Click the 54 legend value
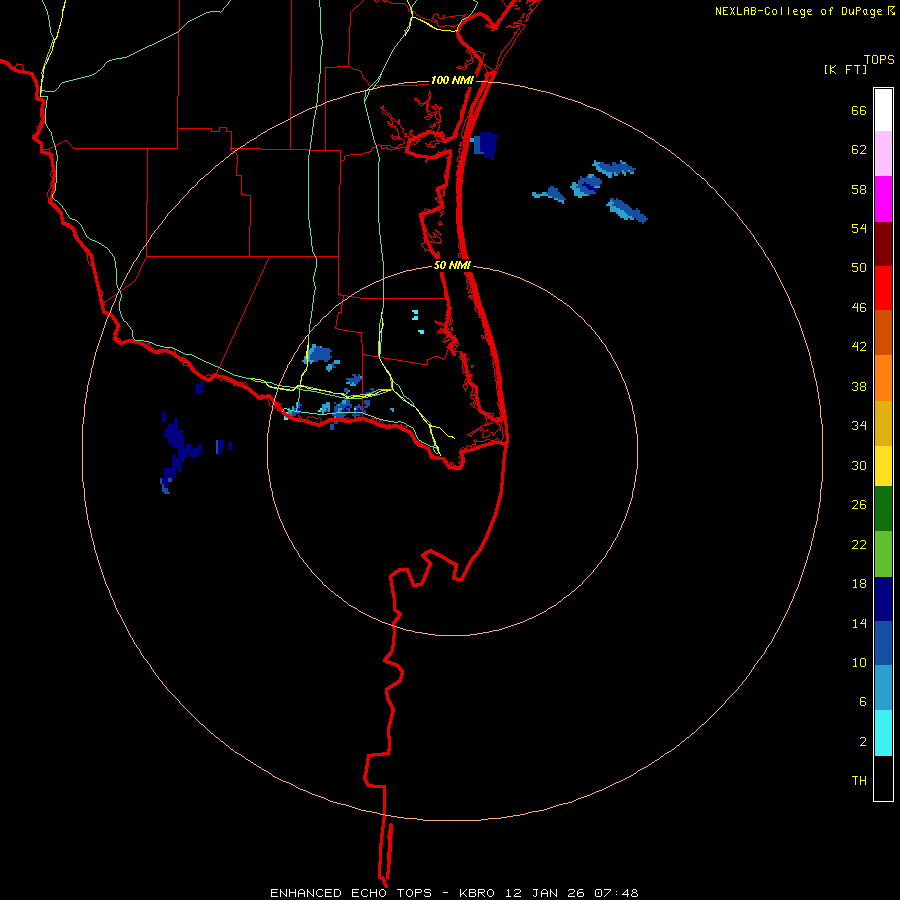Screen dimensions: 900x900 tap(859, 228)
